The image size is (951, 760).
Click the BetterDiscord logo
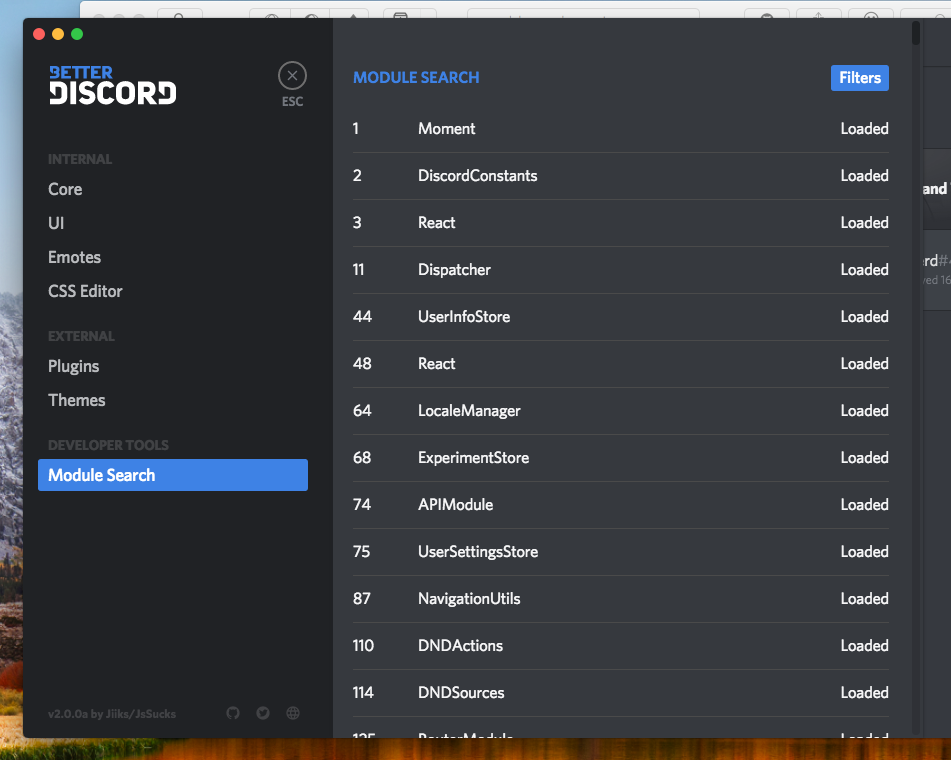[113, 85]
